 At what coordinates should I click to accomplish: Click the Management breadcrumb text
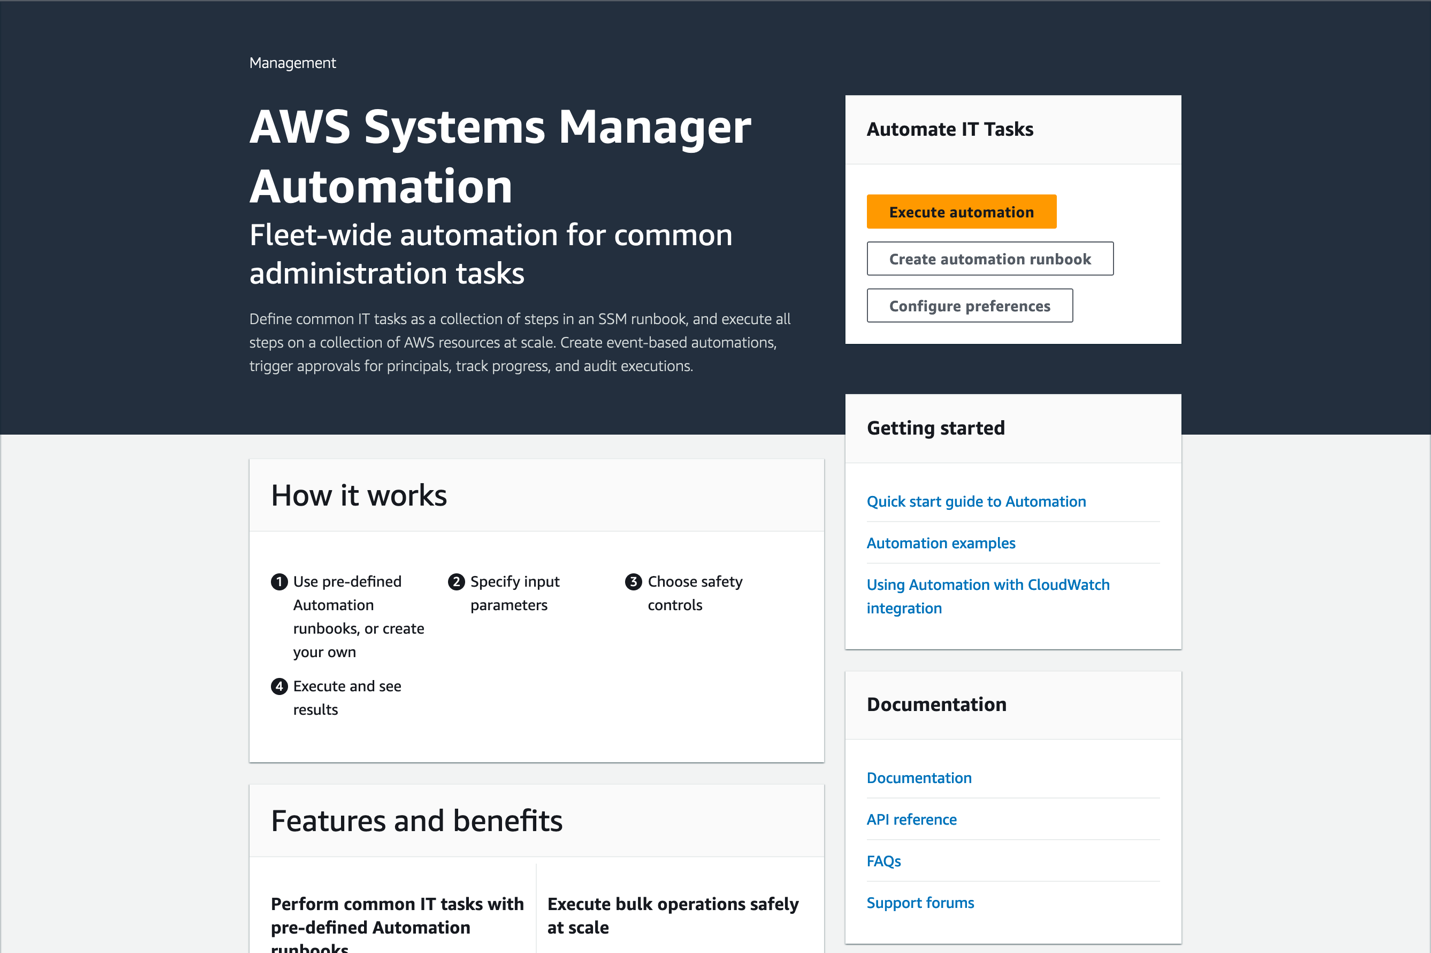click(292, 63)
